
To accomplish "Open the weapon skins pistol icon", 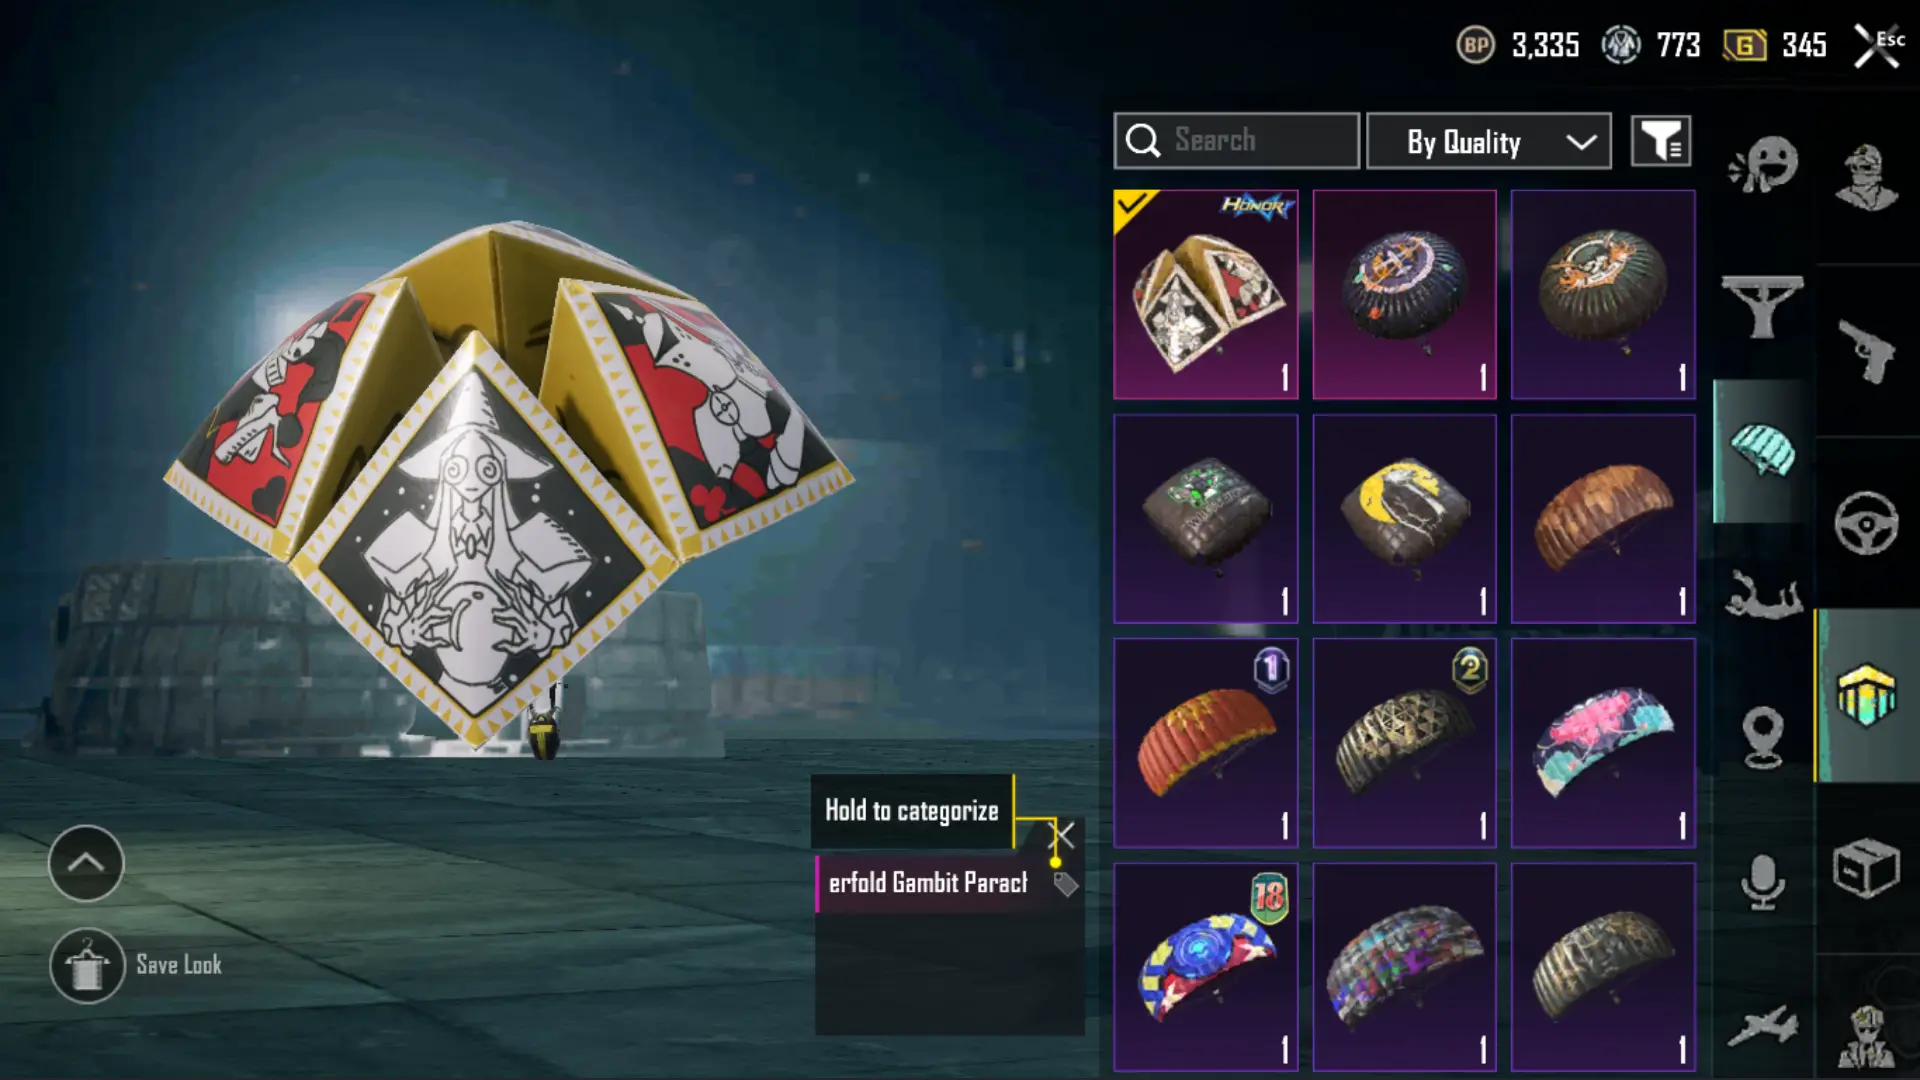I will pos(1866,352).
